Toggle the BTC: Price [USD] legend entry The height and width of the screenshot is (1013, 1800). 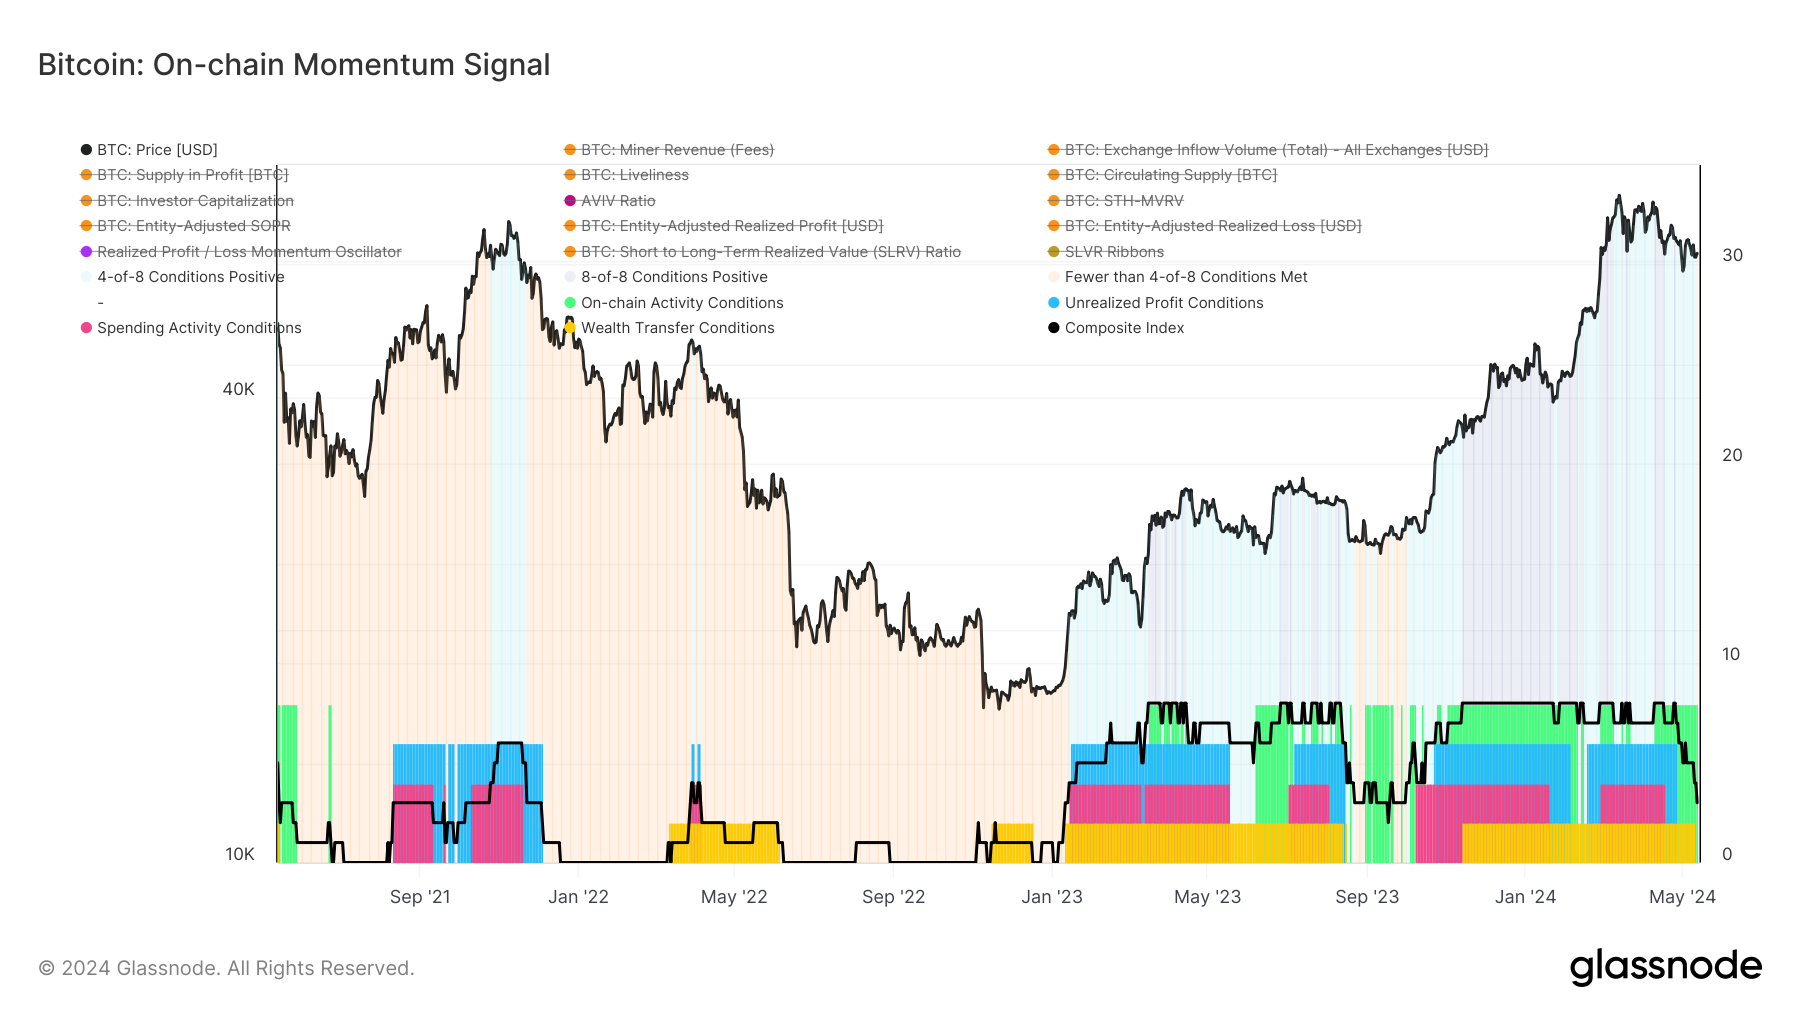[x=157, y=150]
